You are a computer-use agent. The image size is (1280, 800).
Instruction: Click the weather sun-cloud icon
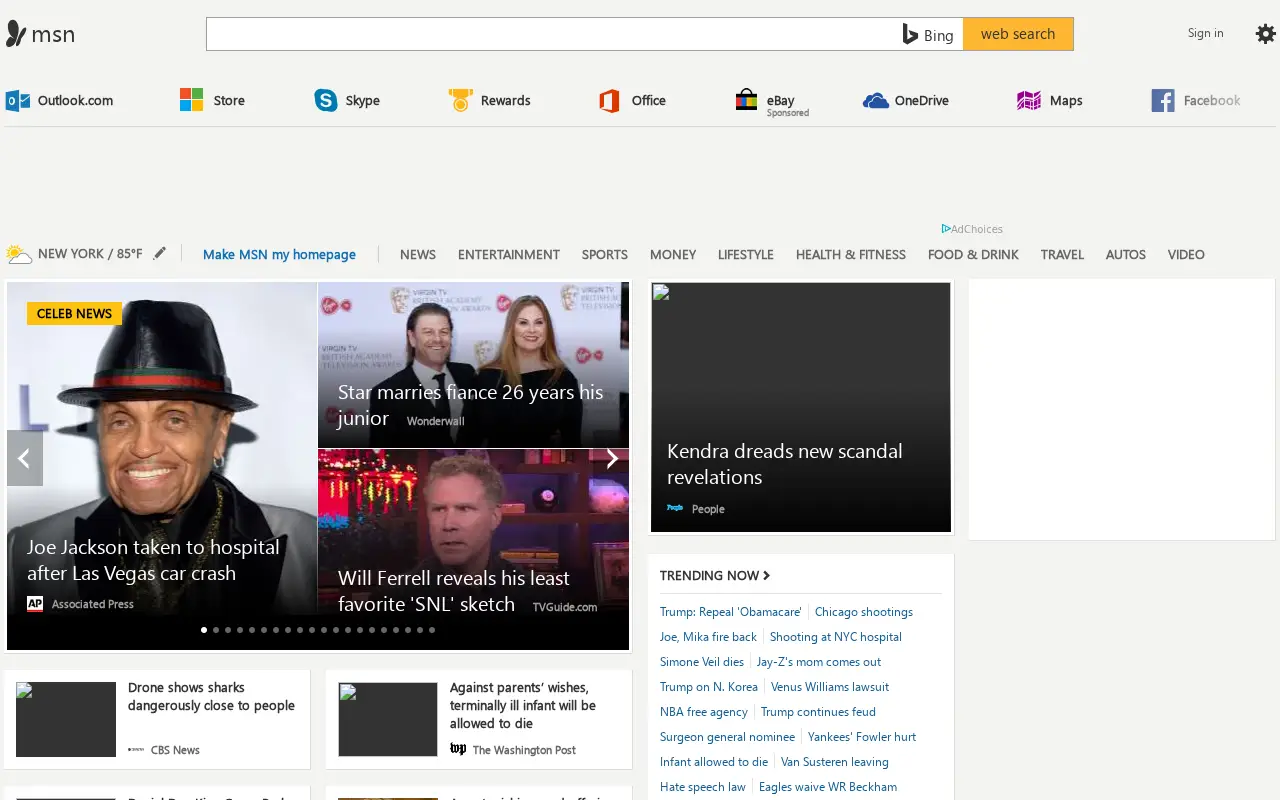[x=18, y=254]
